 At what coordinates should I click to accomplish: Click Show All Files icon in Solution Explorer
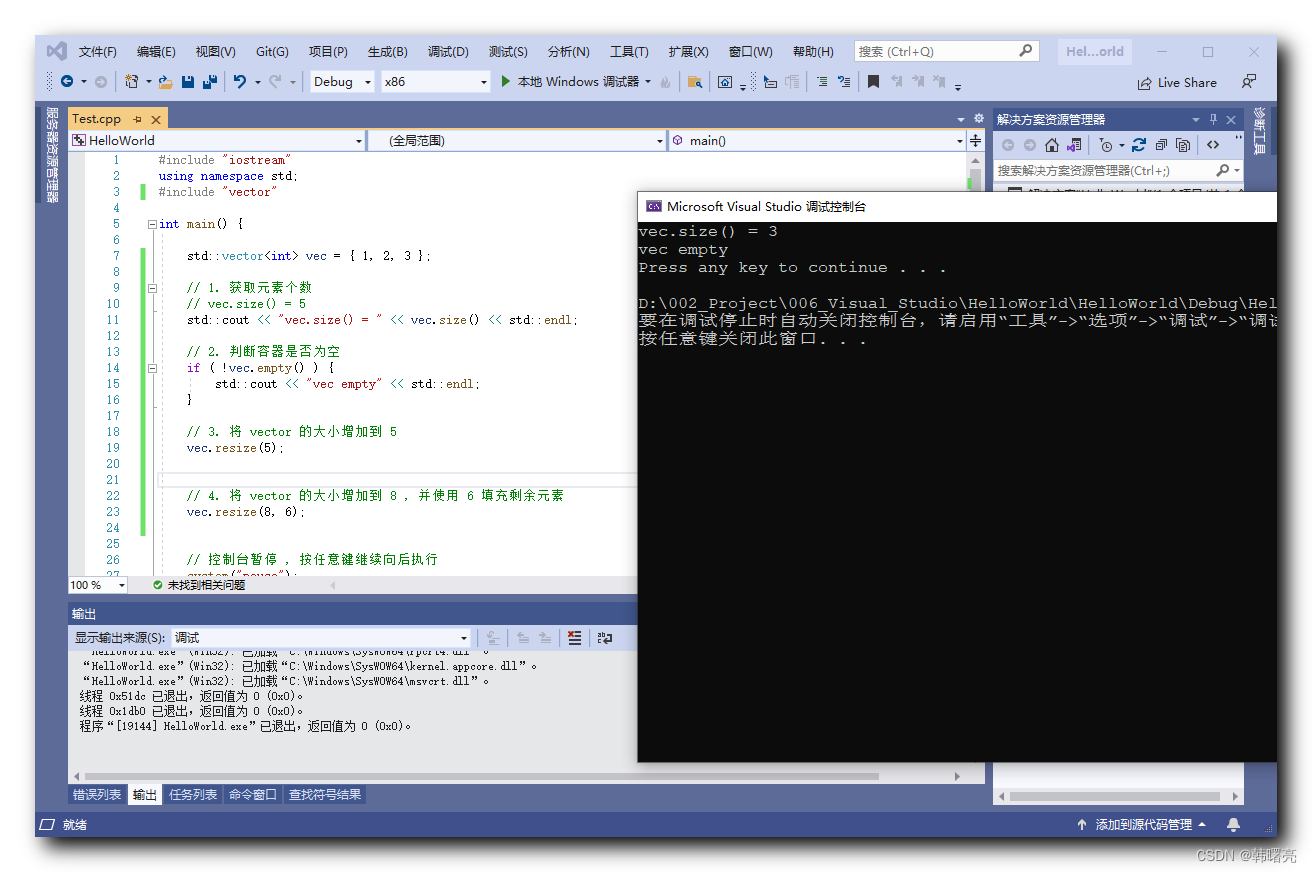click(1181, 145)
